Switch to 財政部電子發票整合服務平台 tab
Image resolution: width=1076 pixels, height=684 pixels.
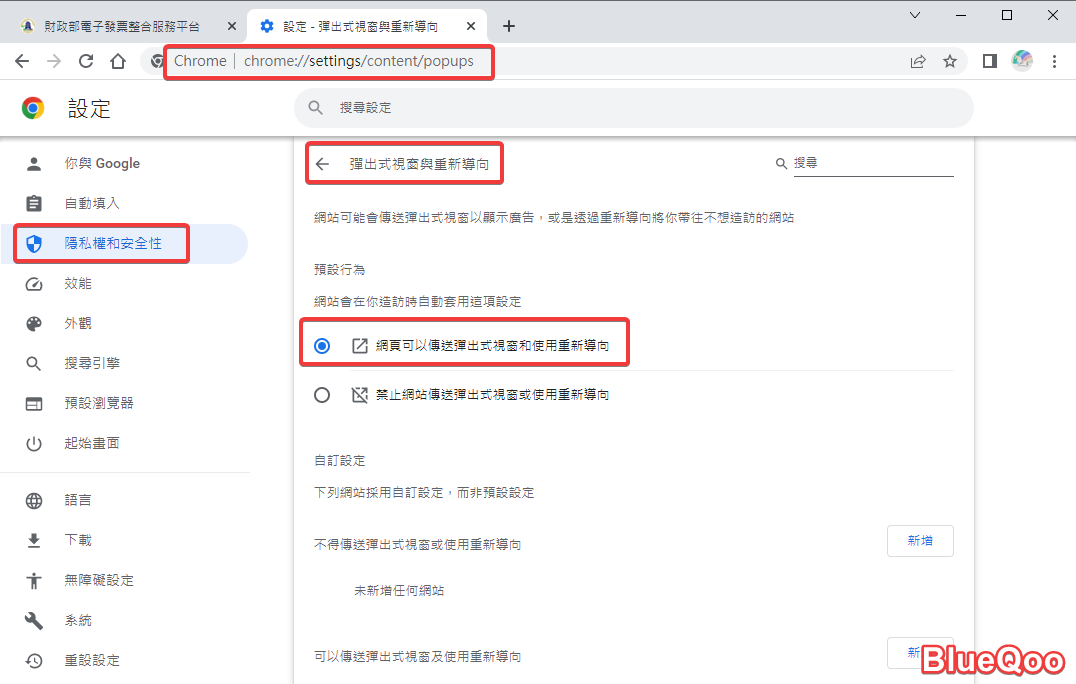click(x=120, y=26)
